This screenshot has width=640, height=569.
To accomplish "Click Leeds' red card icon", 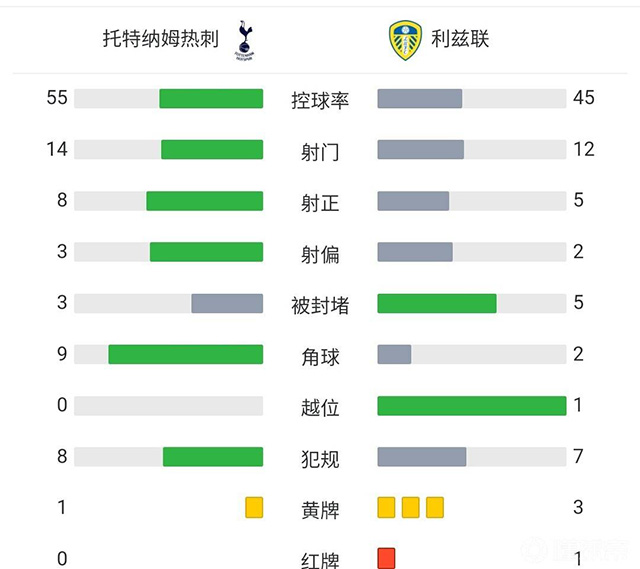I will [387, 558].
